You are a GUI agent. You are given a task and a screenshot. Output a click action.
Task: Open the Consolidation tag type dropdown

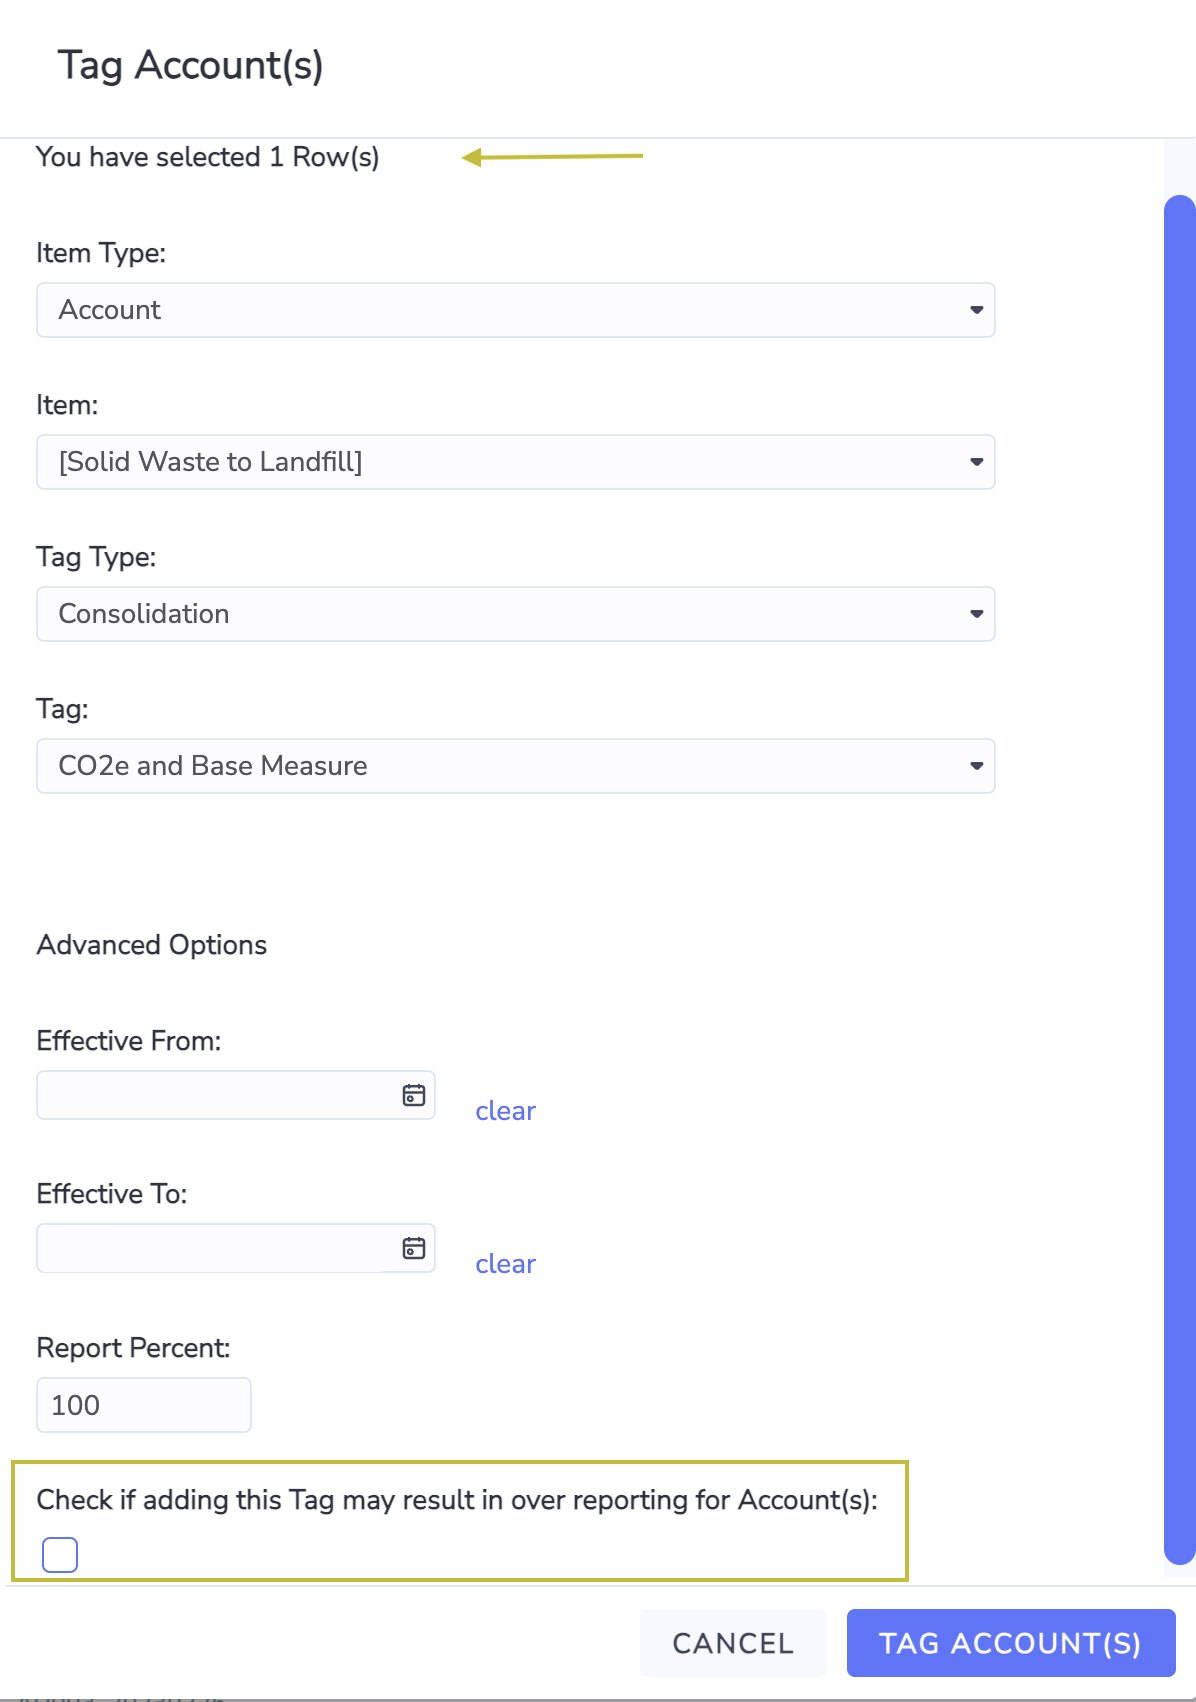pos(516,614)
